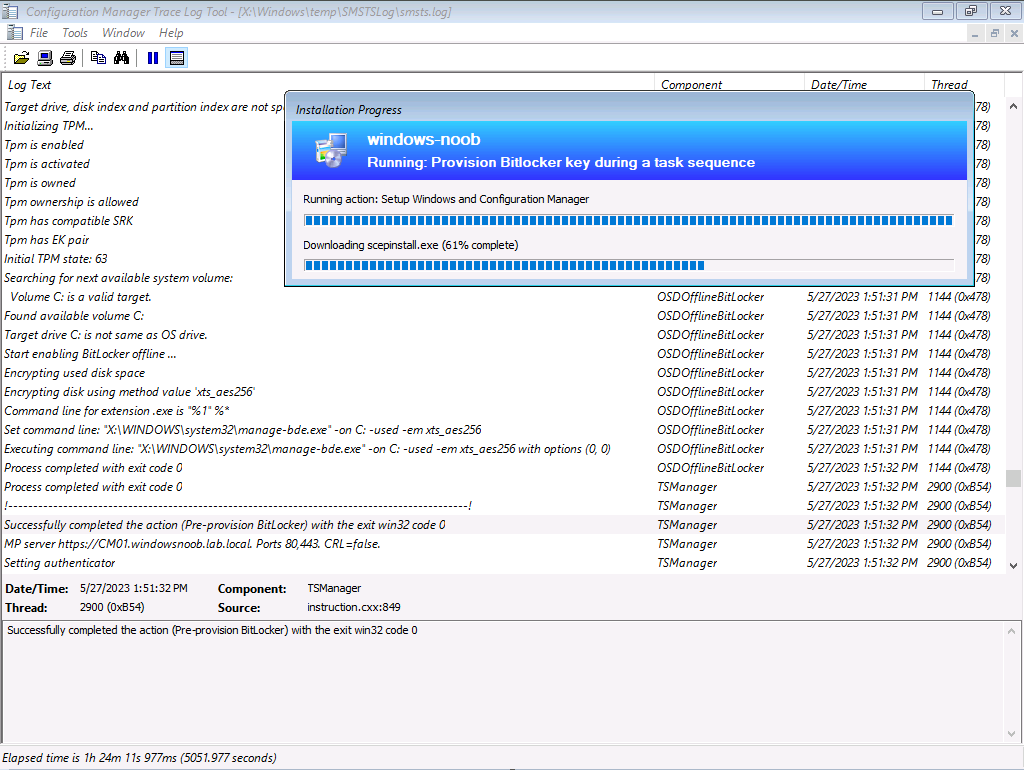Select the dashed separator log row
This screenshot has height=770, width=1024.
503,505
